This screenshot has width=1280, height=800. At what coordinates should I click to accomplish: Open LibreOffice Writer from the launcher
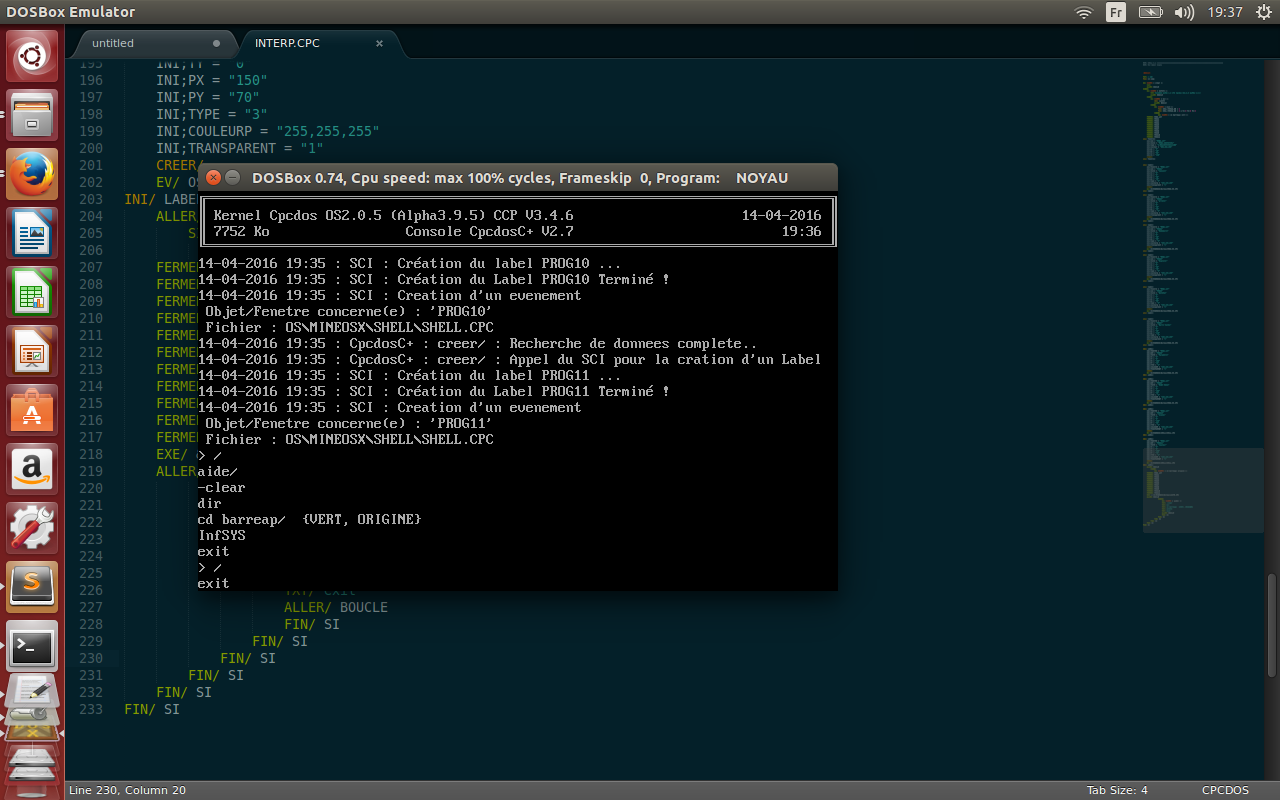(x=33, y=233)
